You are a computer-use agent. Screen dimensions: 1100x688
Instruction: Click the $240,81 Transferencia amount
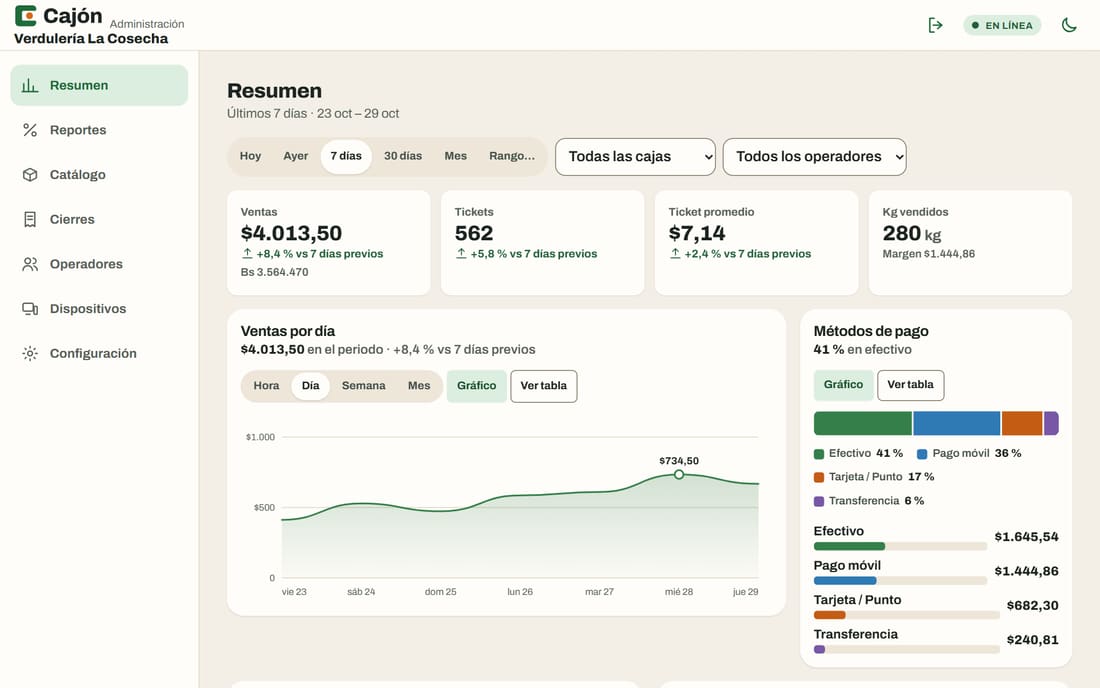coord(1033,640)
